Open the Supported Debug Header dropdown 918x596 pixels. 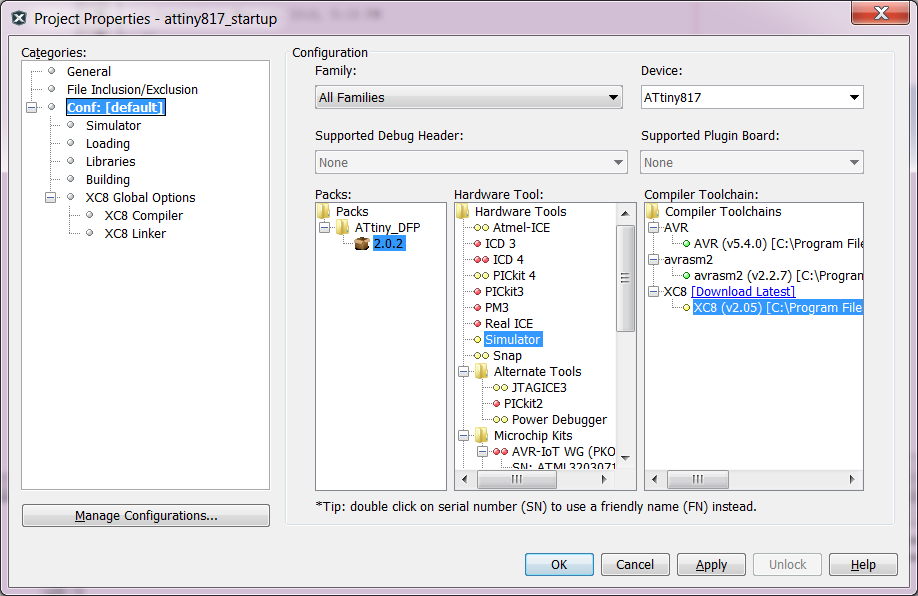[471, 162]
